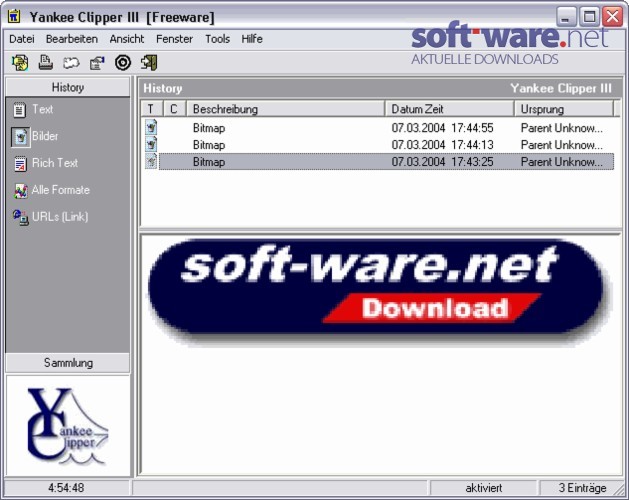Open the Hilfe menu
The height and width of the screenshot is (500, 629).
pos(252,39)
